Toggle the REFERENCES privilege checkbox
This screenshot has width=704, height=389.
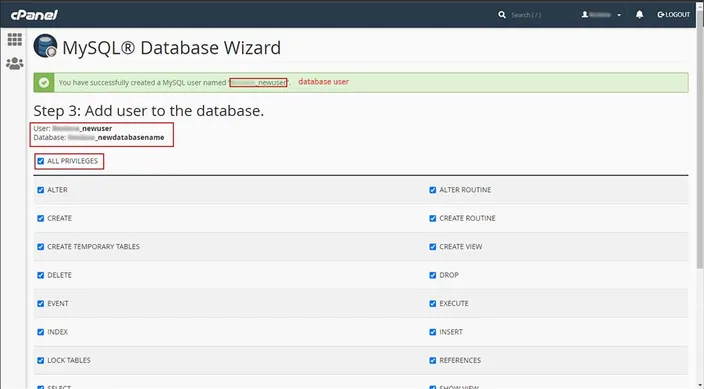[433, 360]
